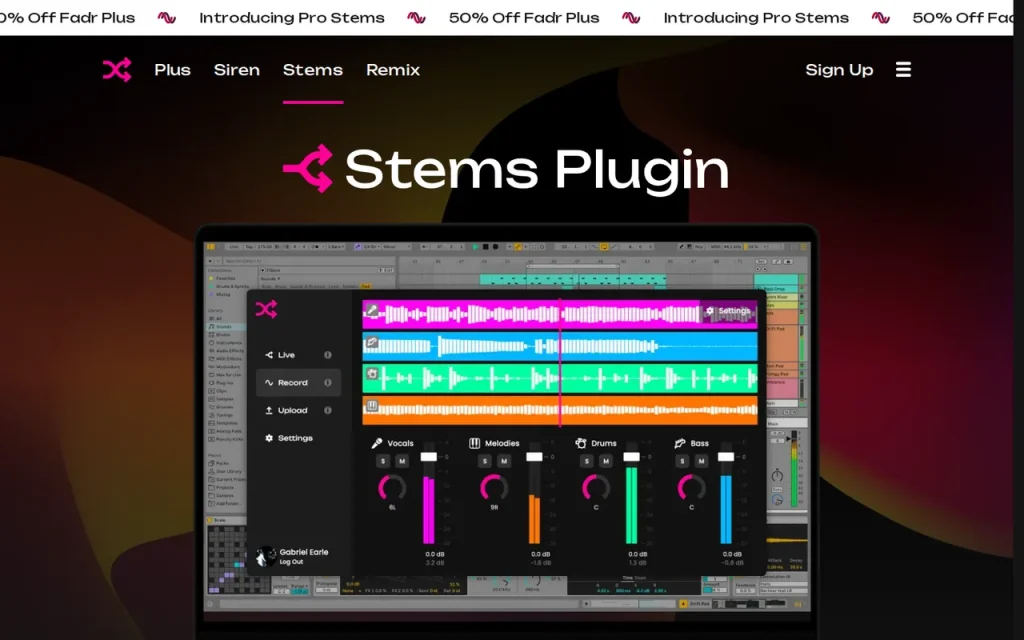Solo the Bass stem
Image resolution: width=1024 pixels, height=640 pixels.
coord(682,461)
